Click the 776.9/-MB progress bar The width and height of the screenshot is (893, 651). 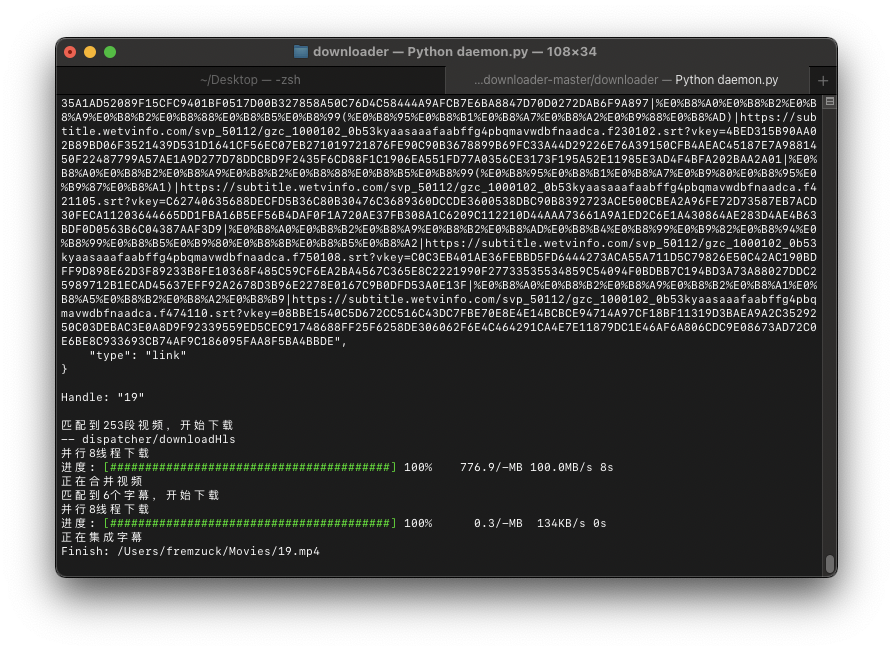(x=249, y=467)
